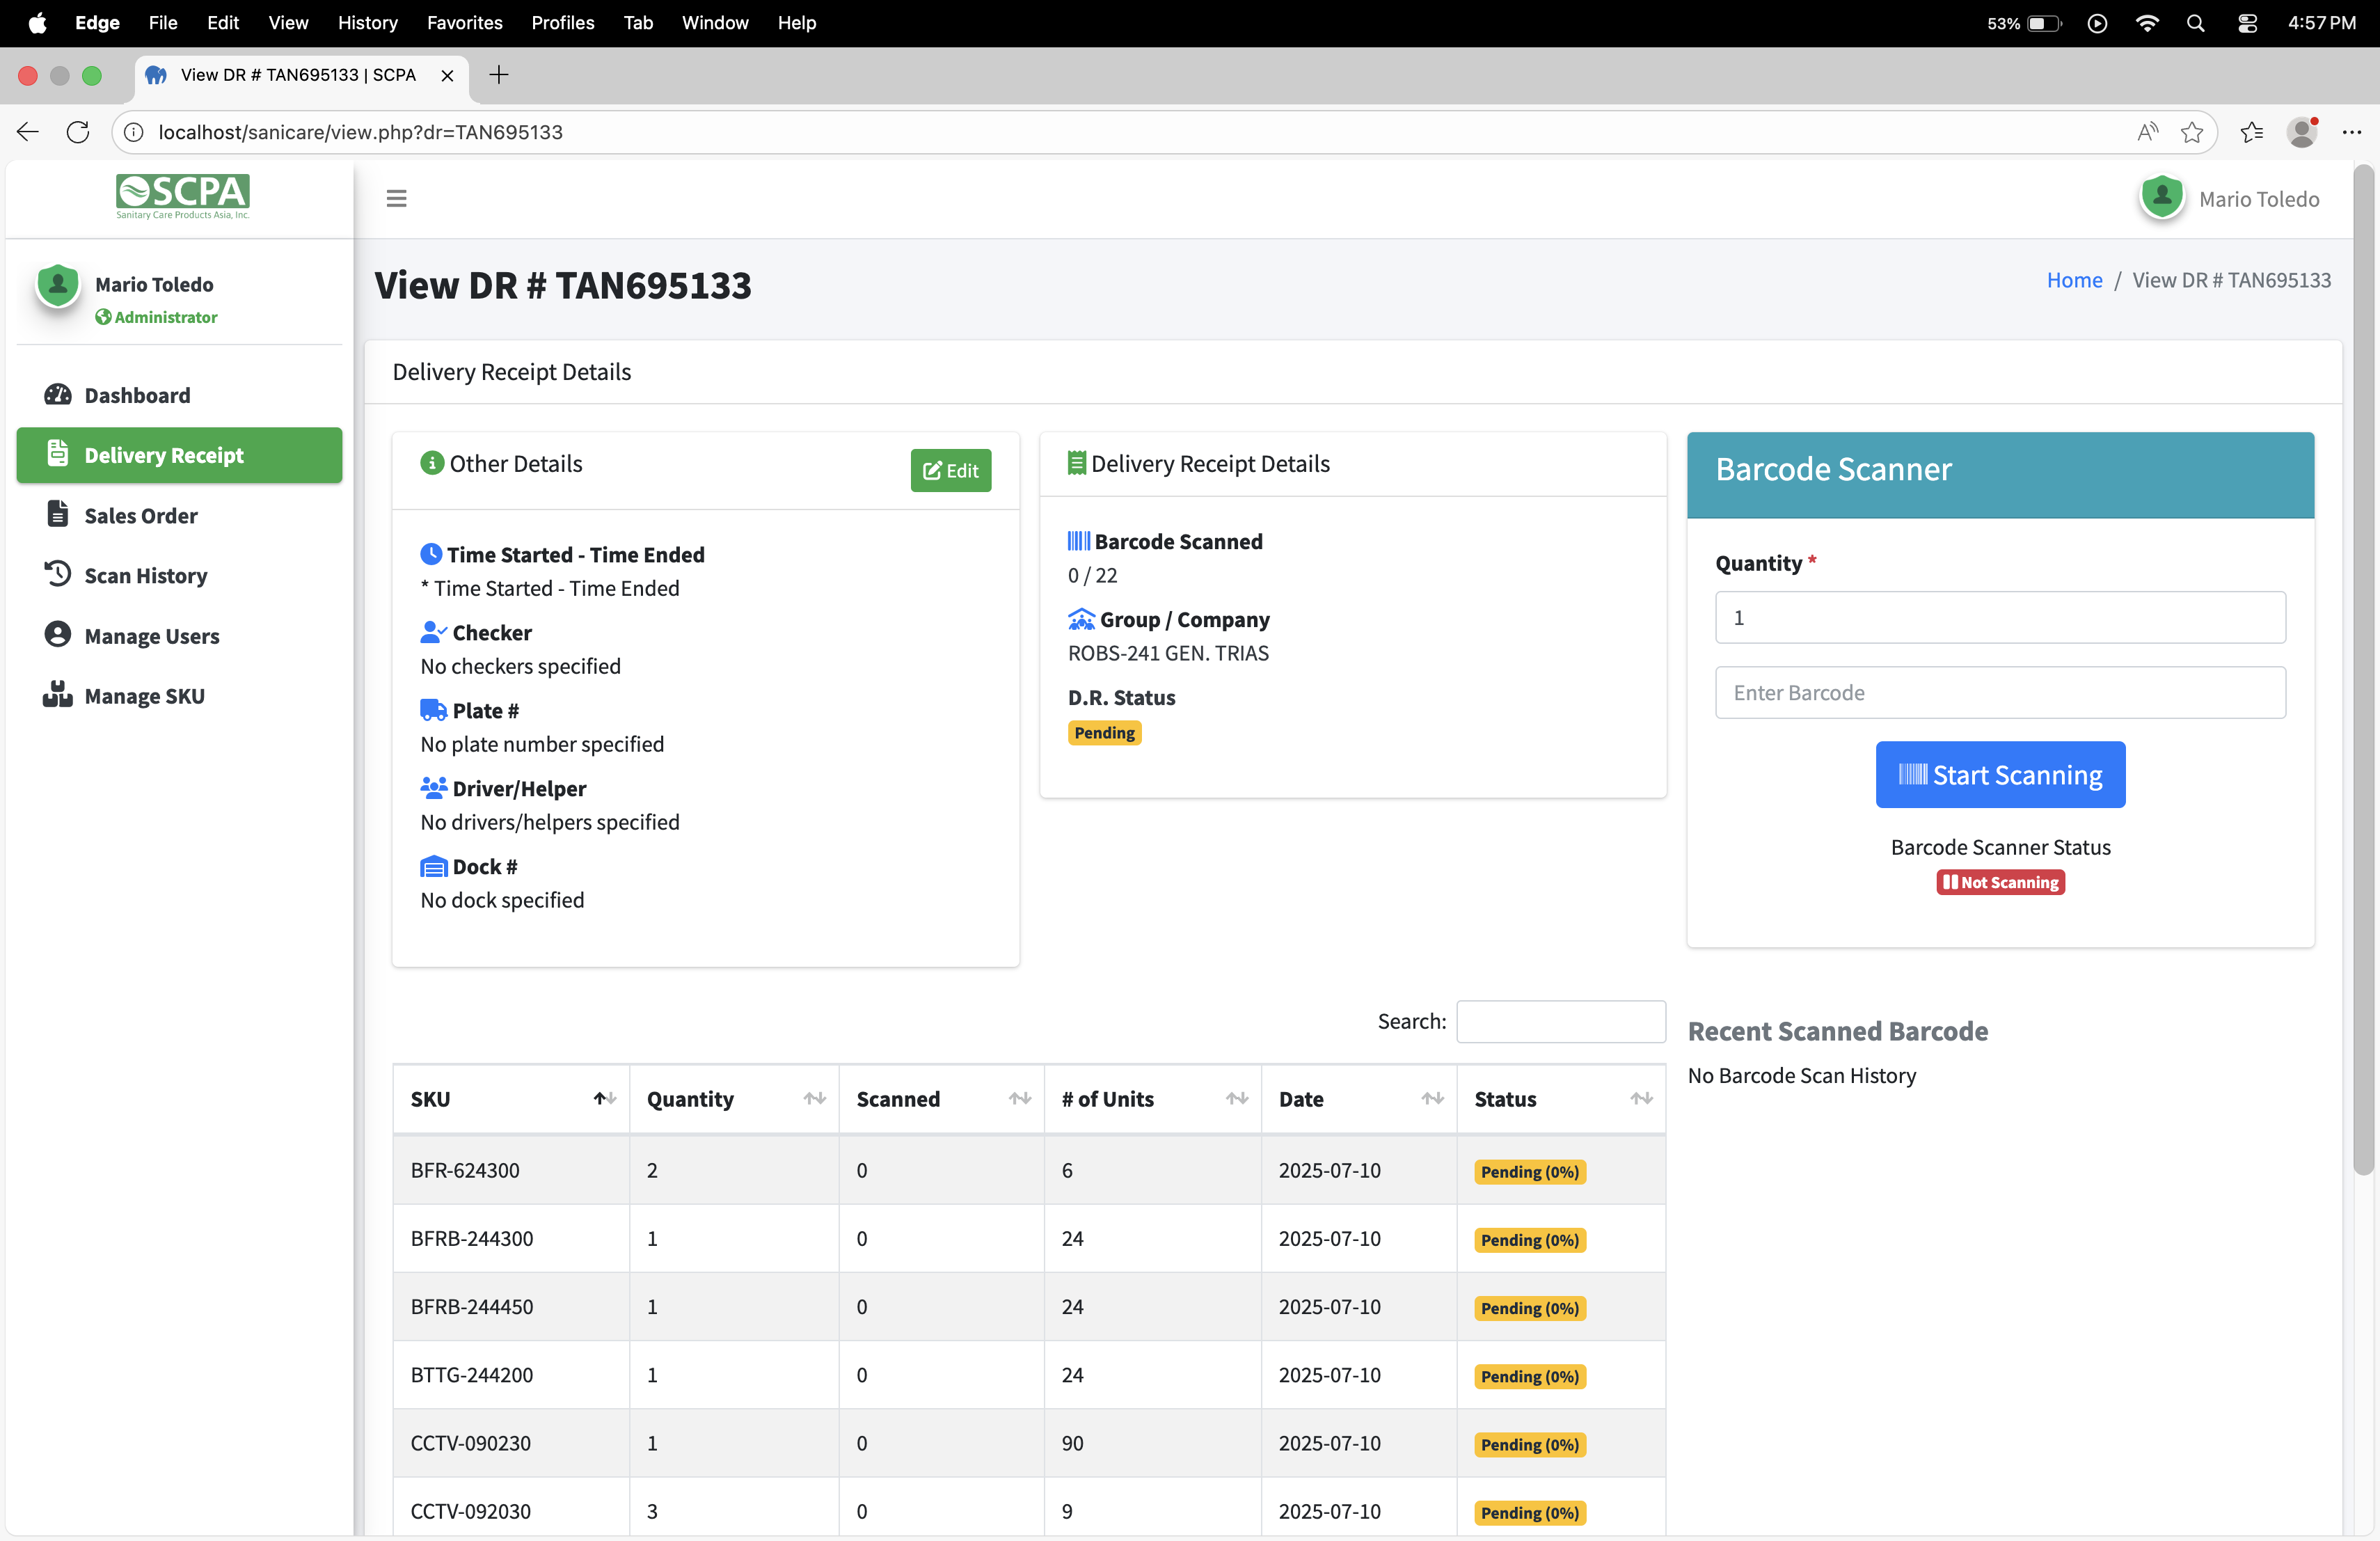Viewport: 2380px width, 1541px height.
Task: Go to Manage SKU page
Action: click(144, 695)
